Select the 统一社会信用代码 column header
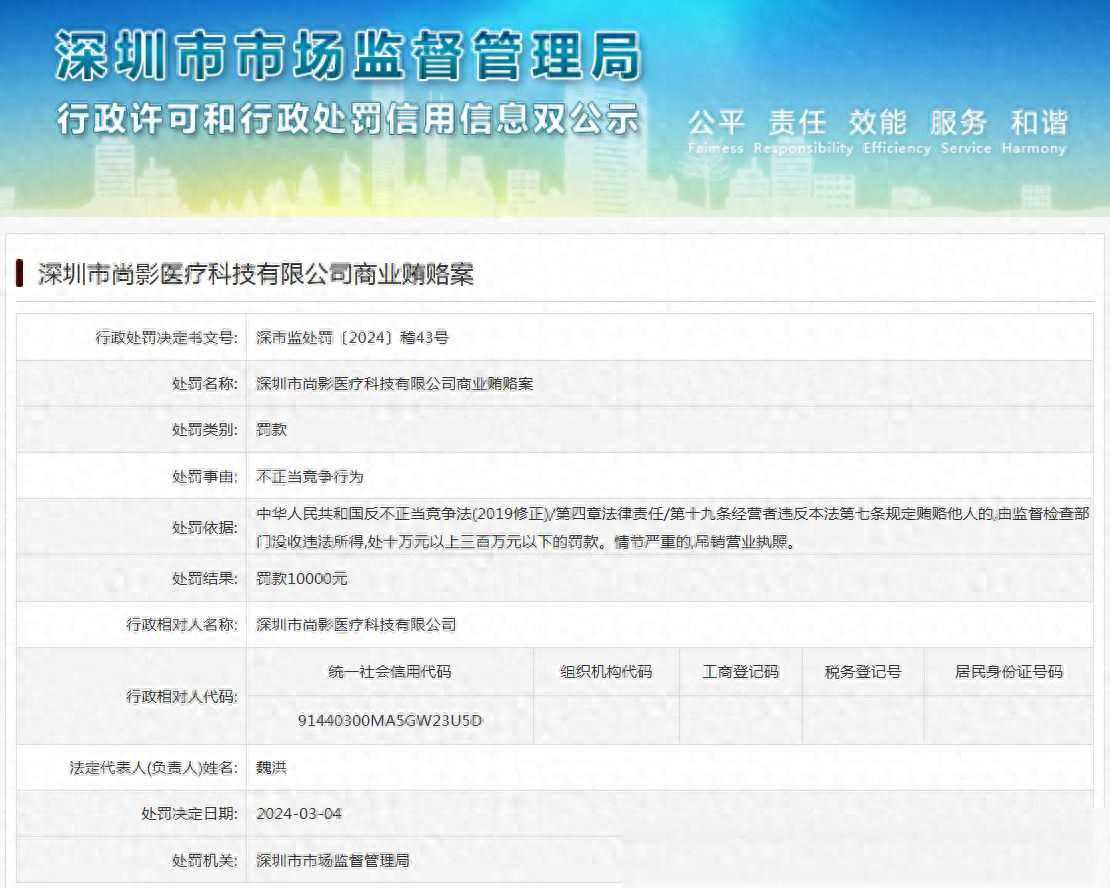 coord(389,672)
